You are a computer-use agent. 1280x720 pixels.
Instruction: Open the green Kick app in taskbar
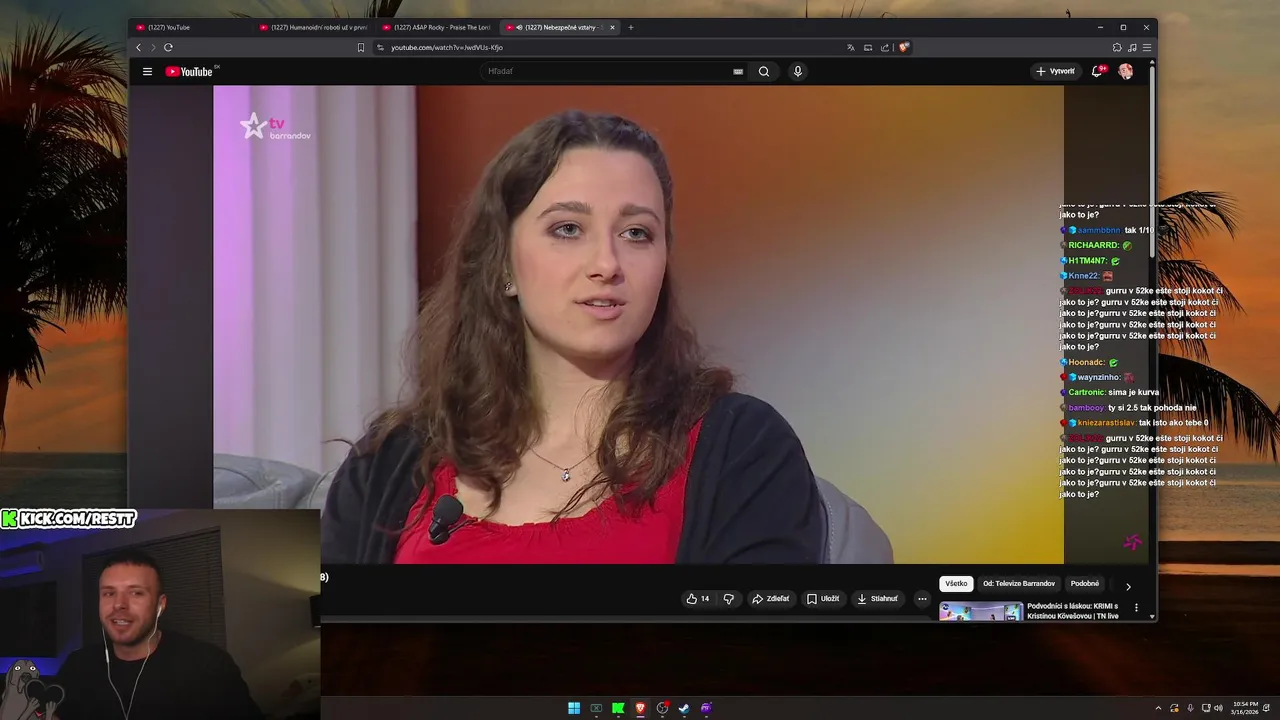618,708
